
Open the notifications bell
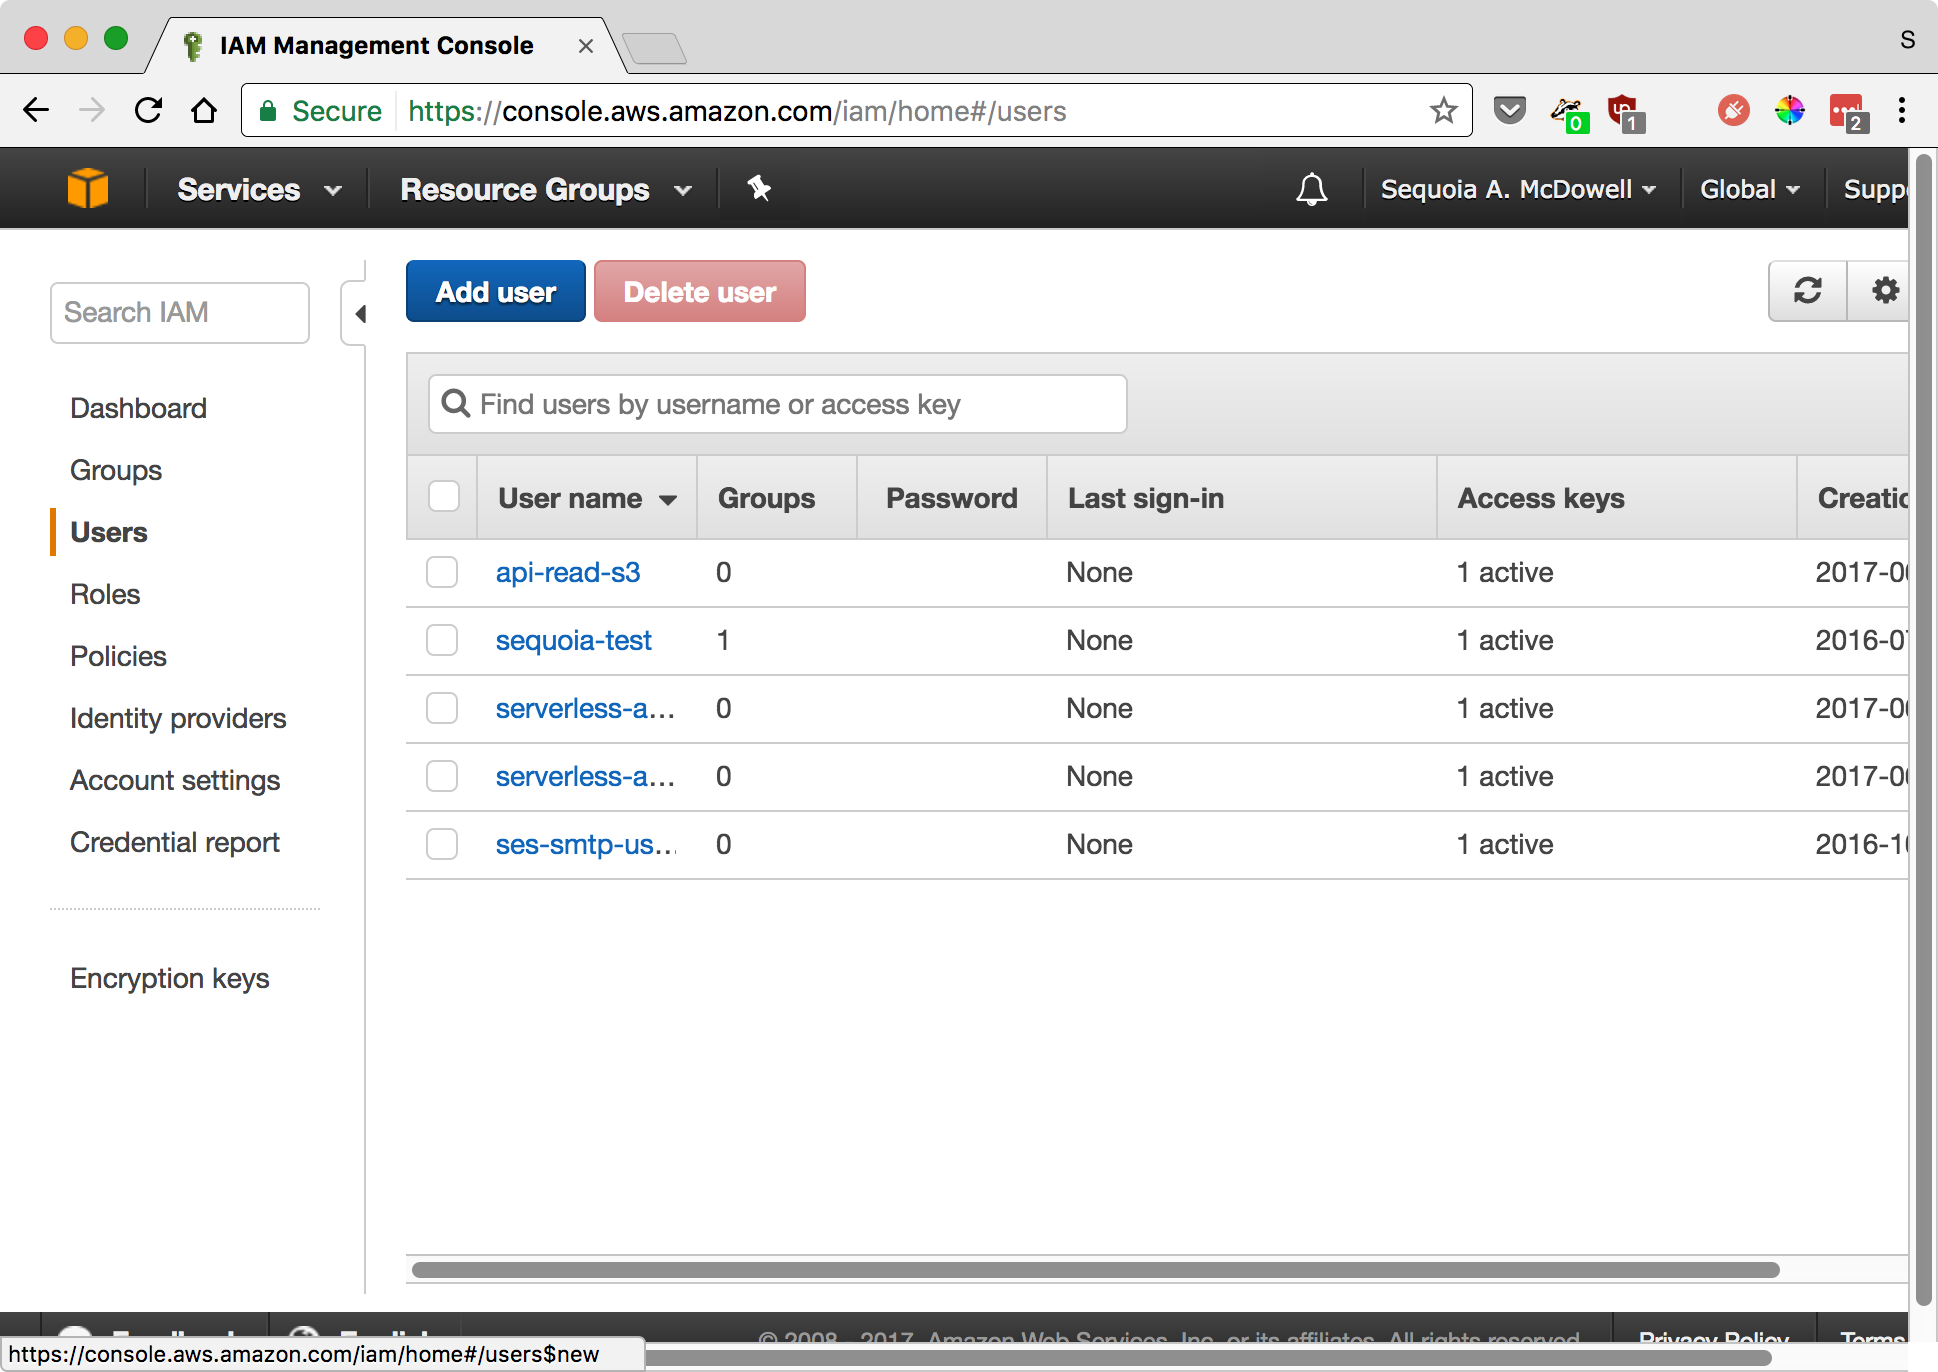click(1312, 189)
